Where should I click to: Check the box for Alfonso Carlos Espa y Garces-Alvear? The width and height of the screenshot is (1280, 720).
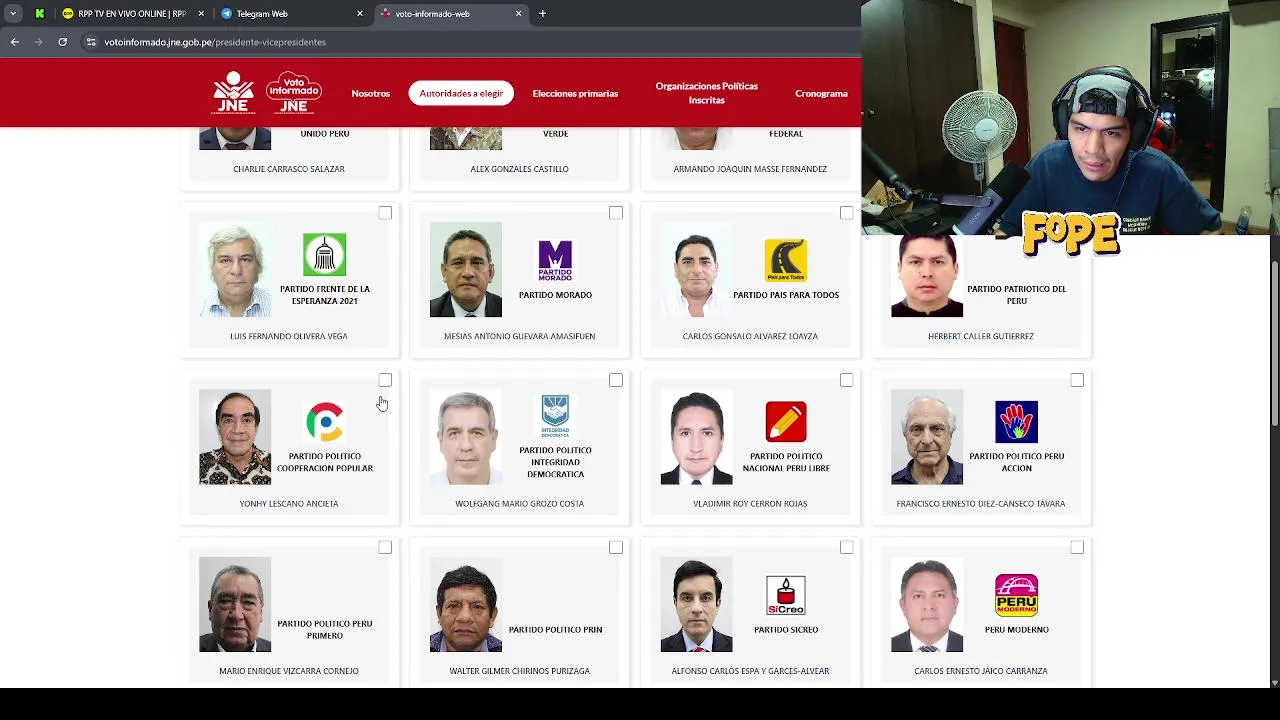(846, 547)
